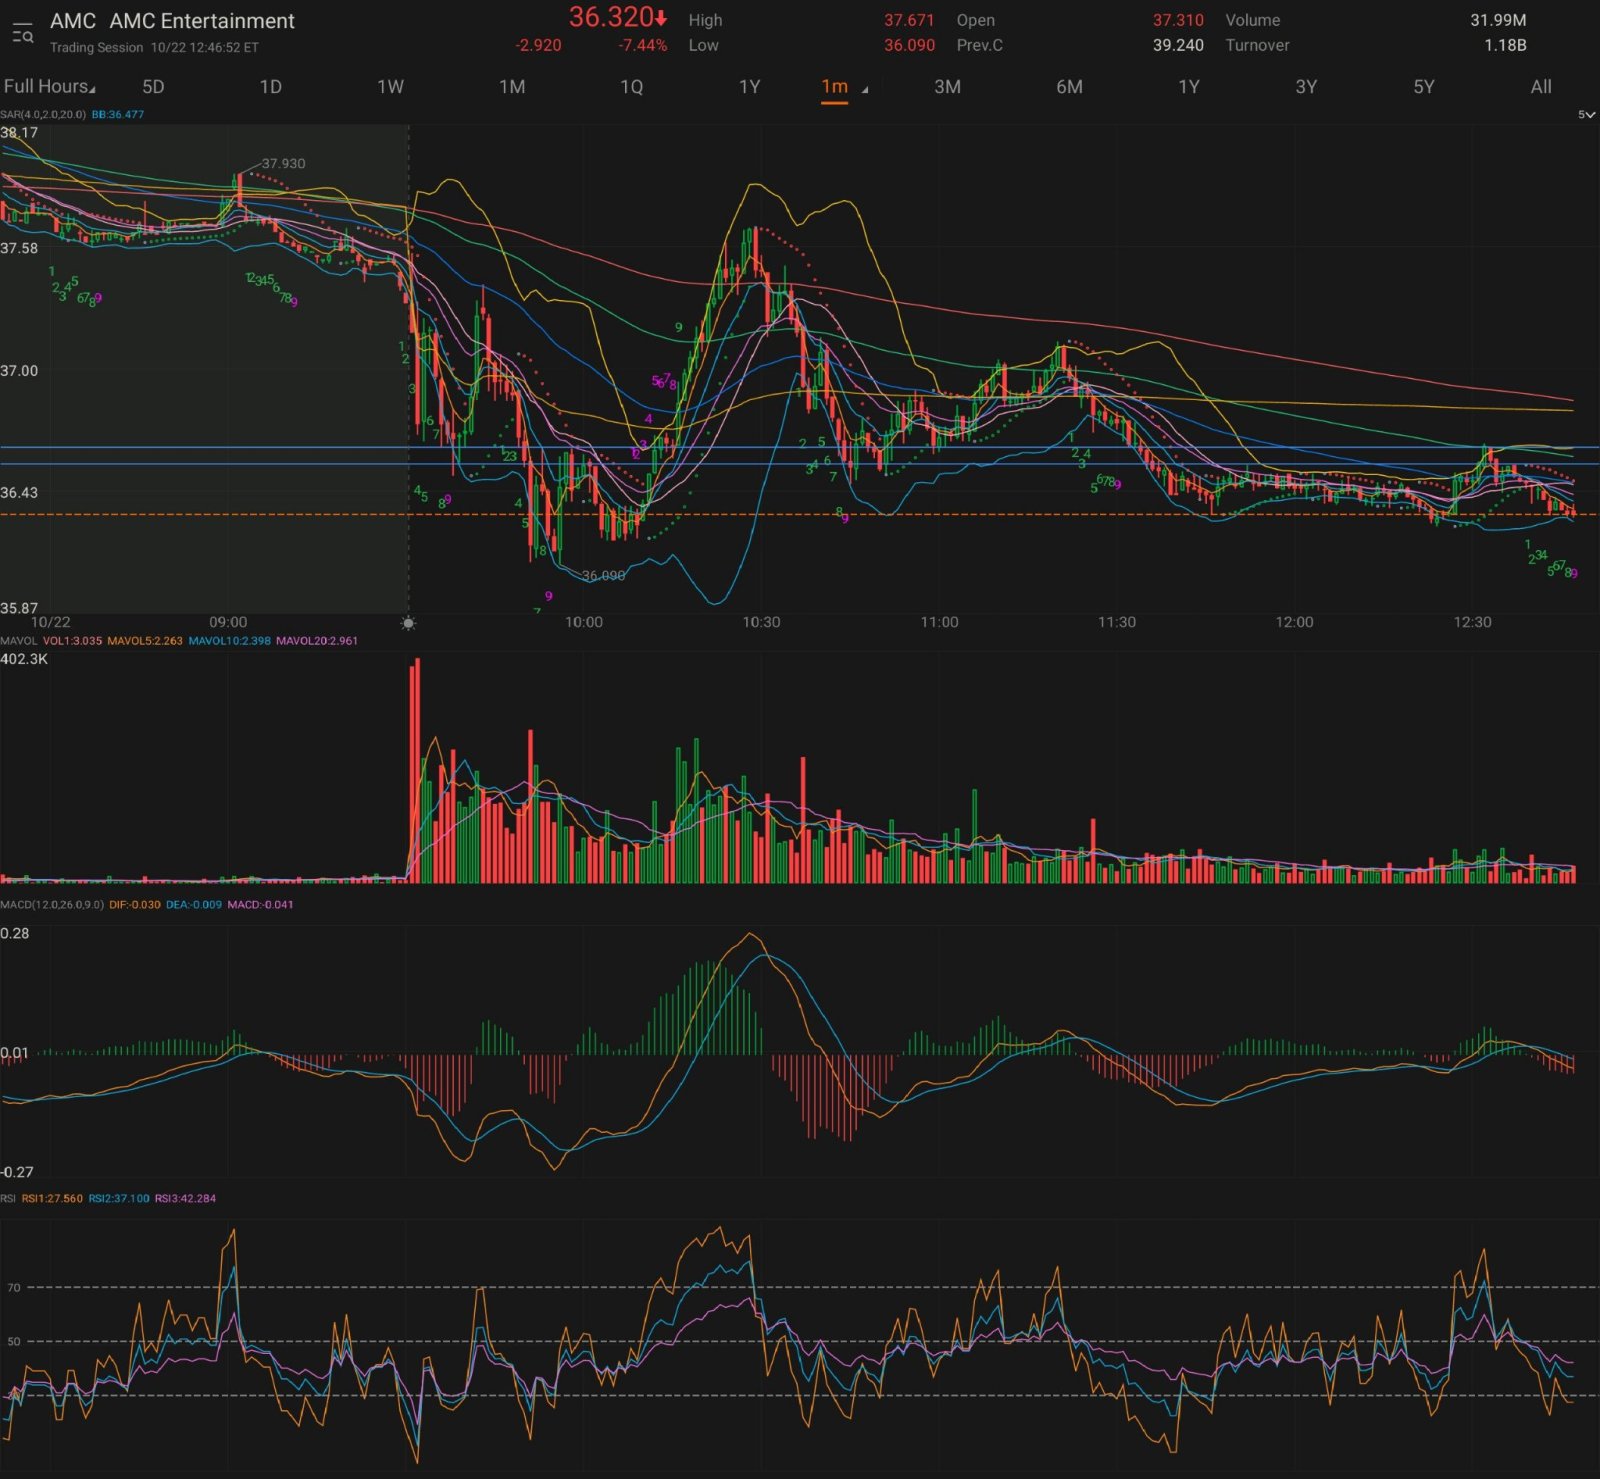Click the current price 36.320

tap(611, 18)
